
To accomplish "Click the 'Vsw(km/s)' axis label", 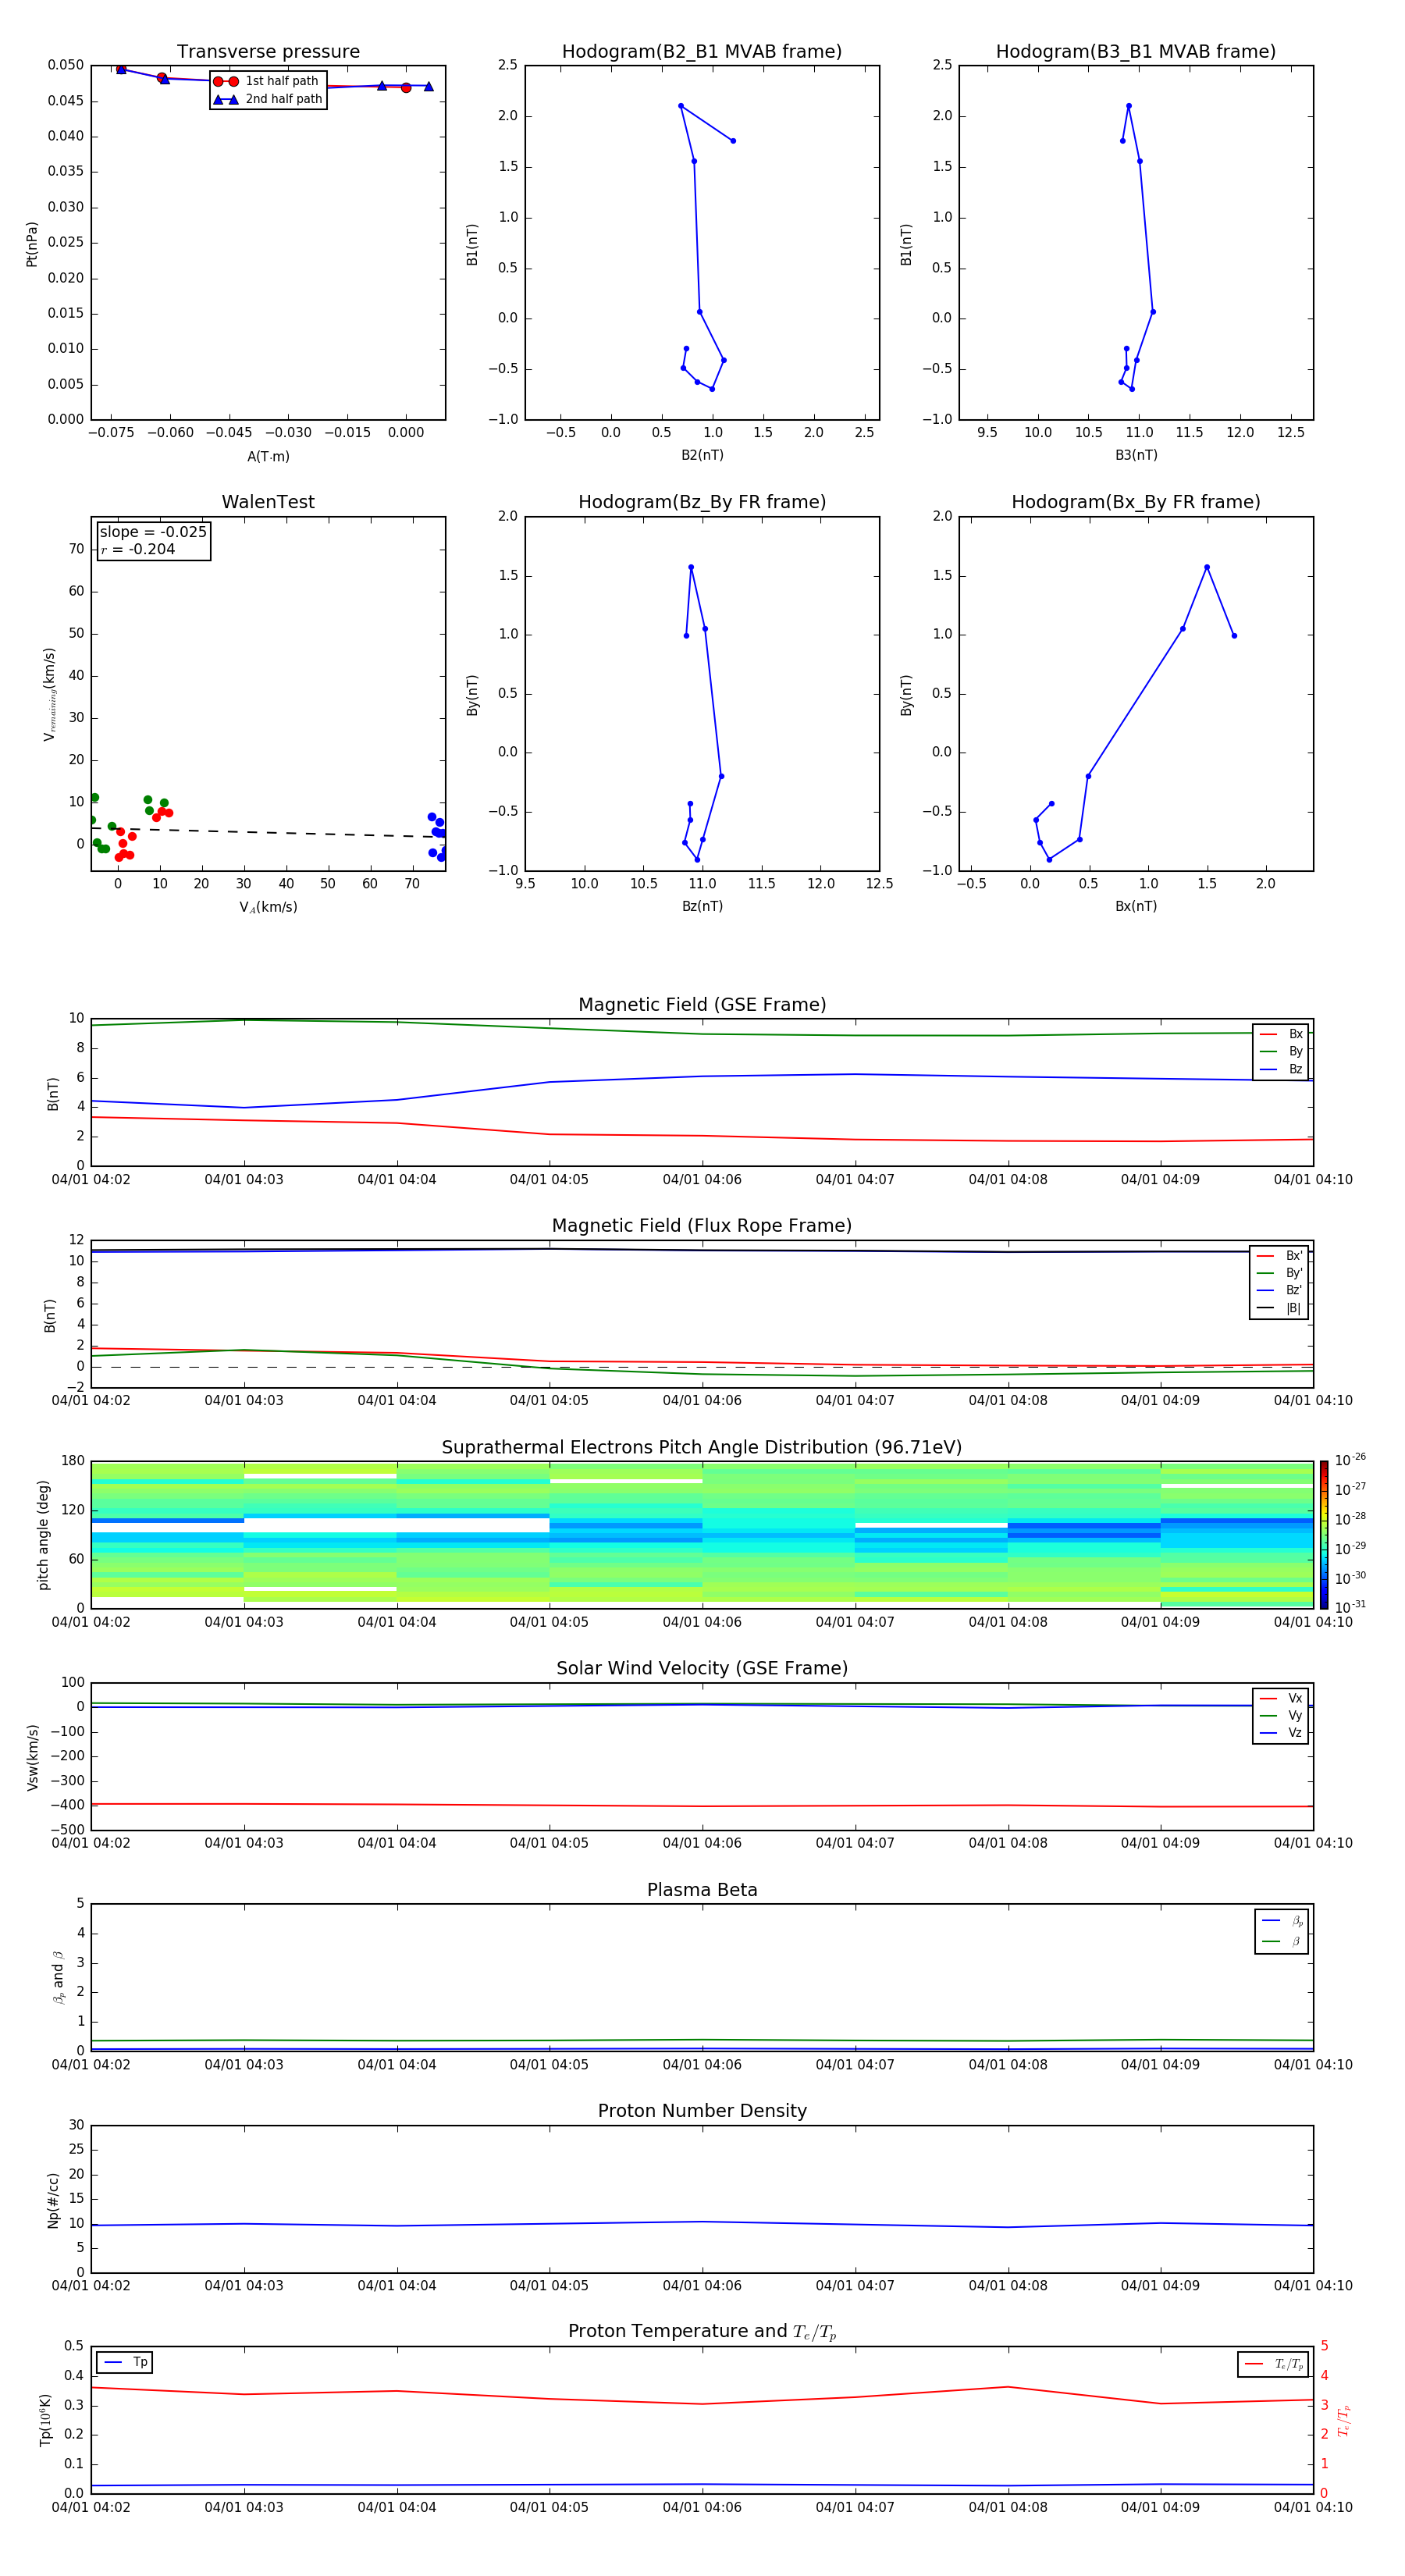I will pyautogui.click(x=33, y=1757).
